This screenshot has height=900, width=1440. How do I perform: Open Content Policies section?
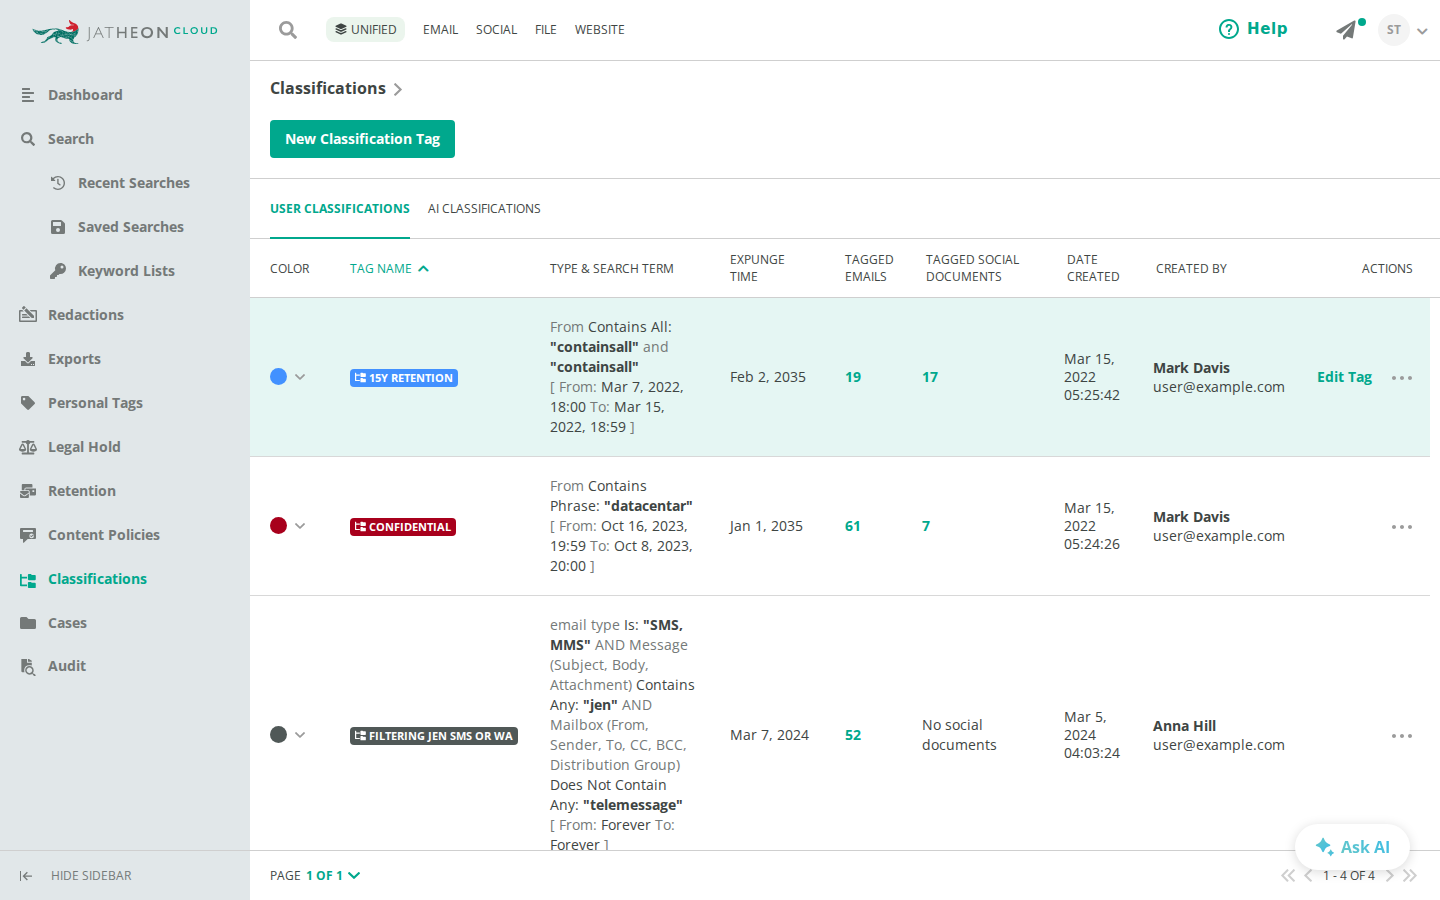104,535
